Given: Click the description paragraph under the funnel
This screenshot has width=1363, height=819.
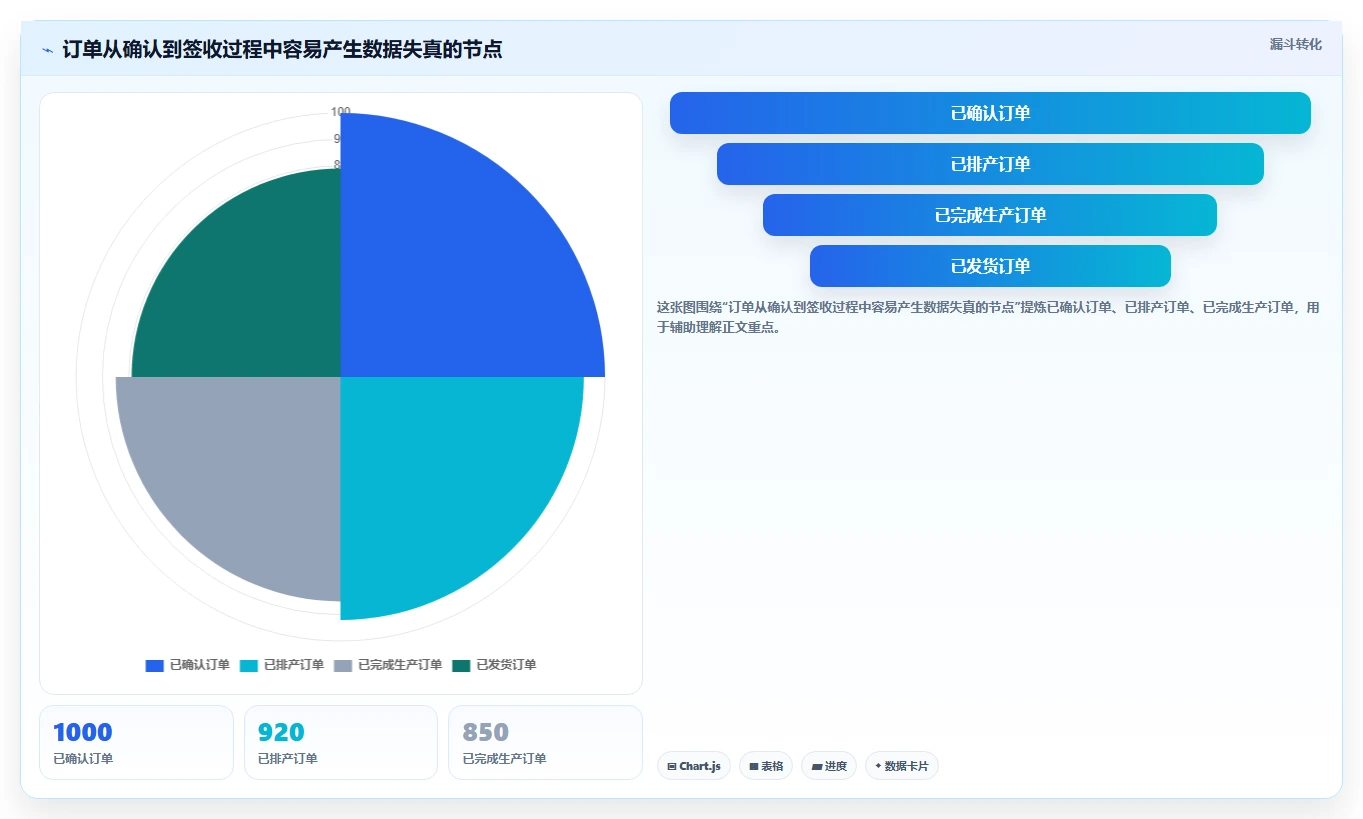Looking at the screenshot, I should point(988,317).
